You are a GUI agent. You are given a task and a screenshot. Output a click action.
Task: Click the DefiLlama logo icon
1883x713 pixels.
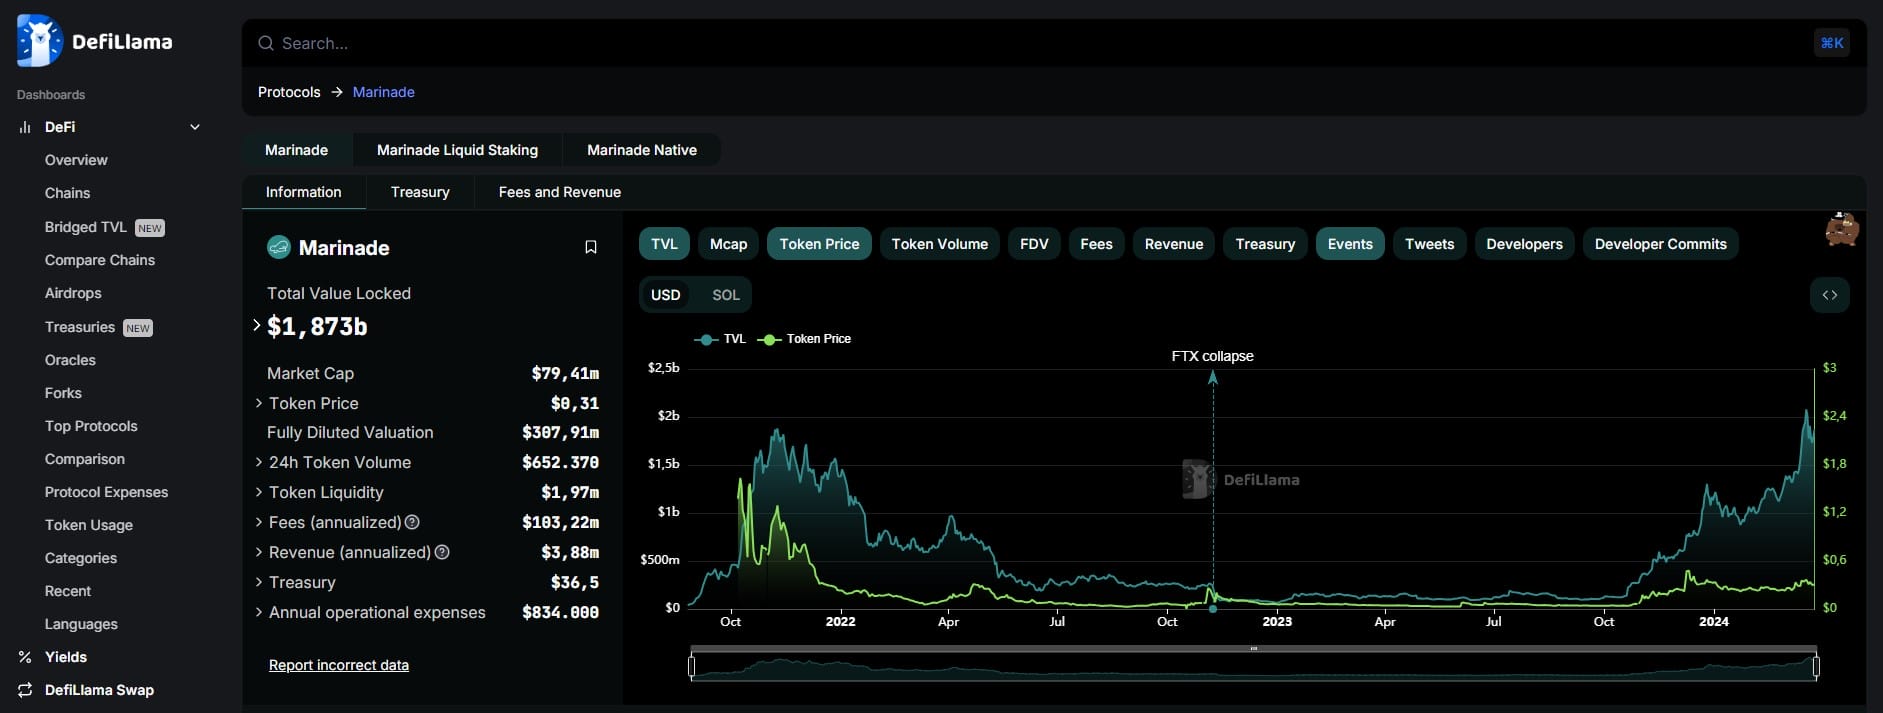[x=39, y=42]
